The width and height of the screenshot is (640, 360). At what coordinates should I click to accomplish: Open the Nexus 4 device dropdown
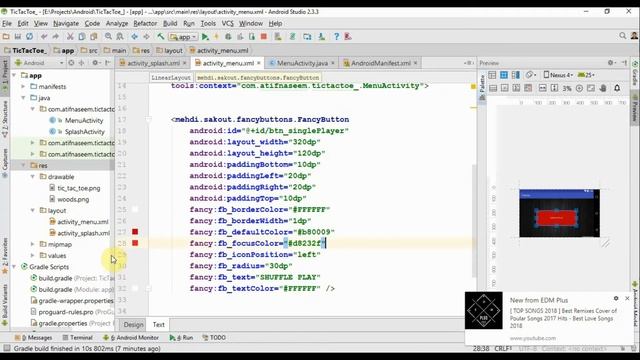tap(558, 75)
